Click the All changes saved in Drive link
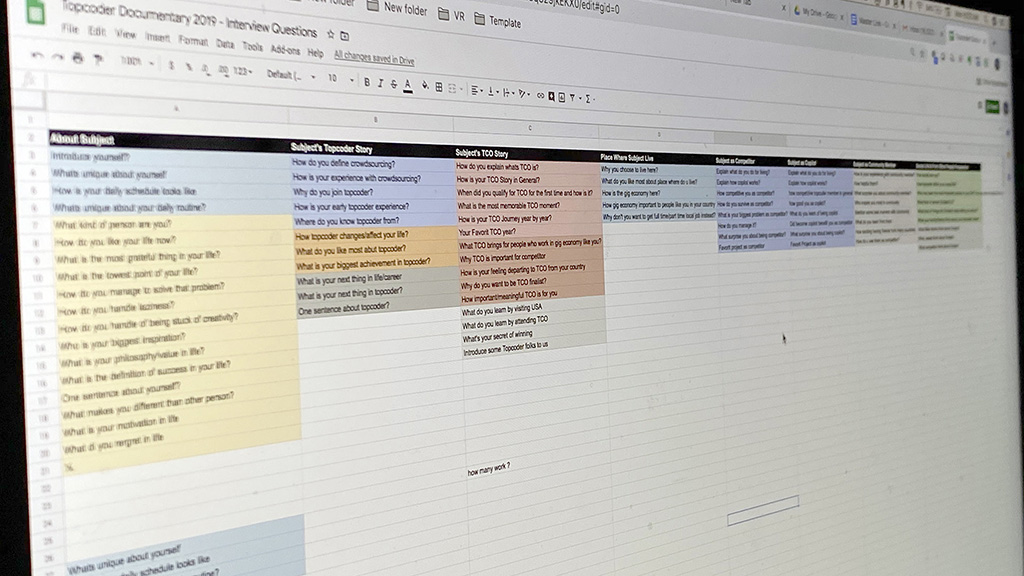 (x=374, y=57)
